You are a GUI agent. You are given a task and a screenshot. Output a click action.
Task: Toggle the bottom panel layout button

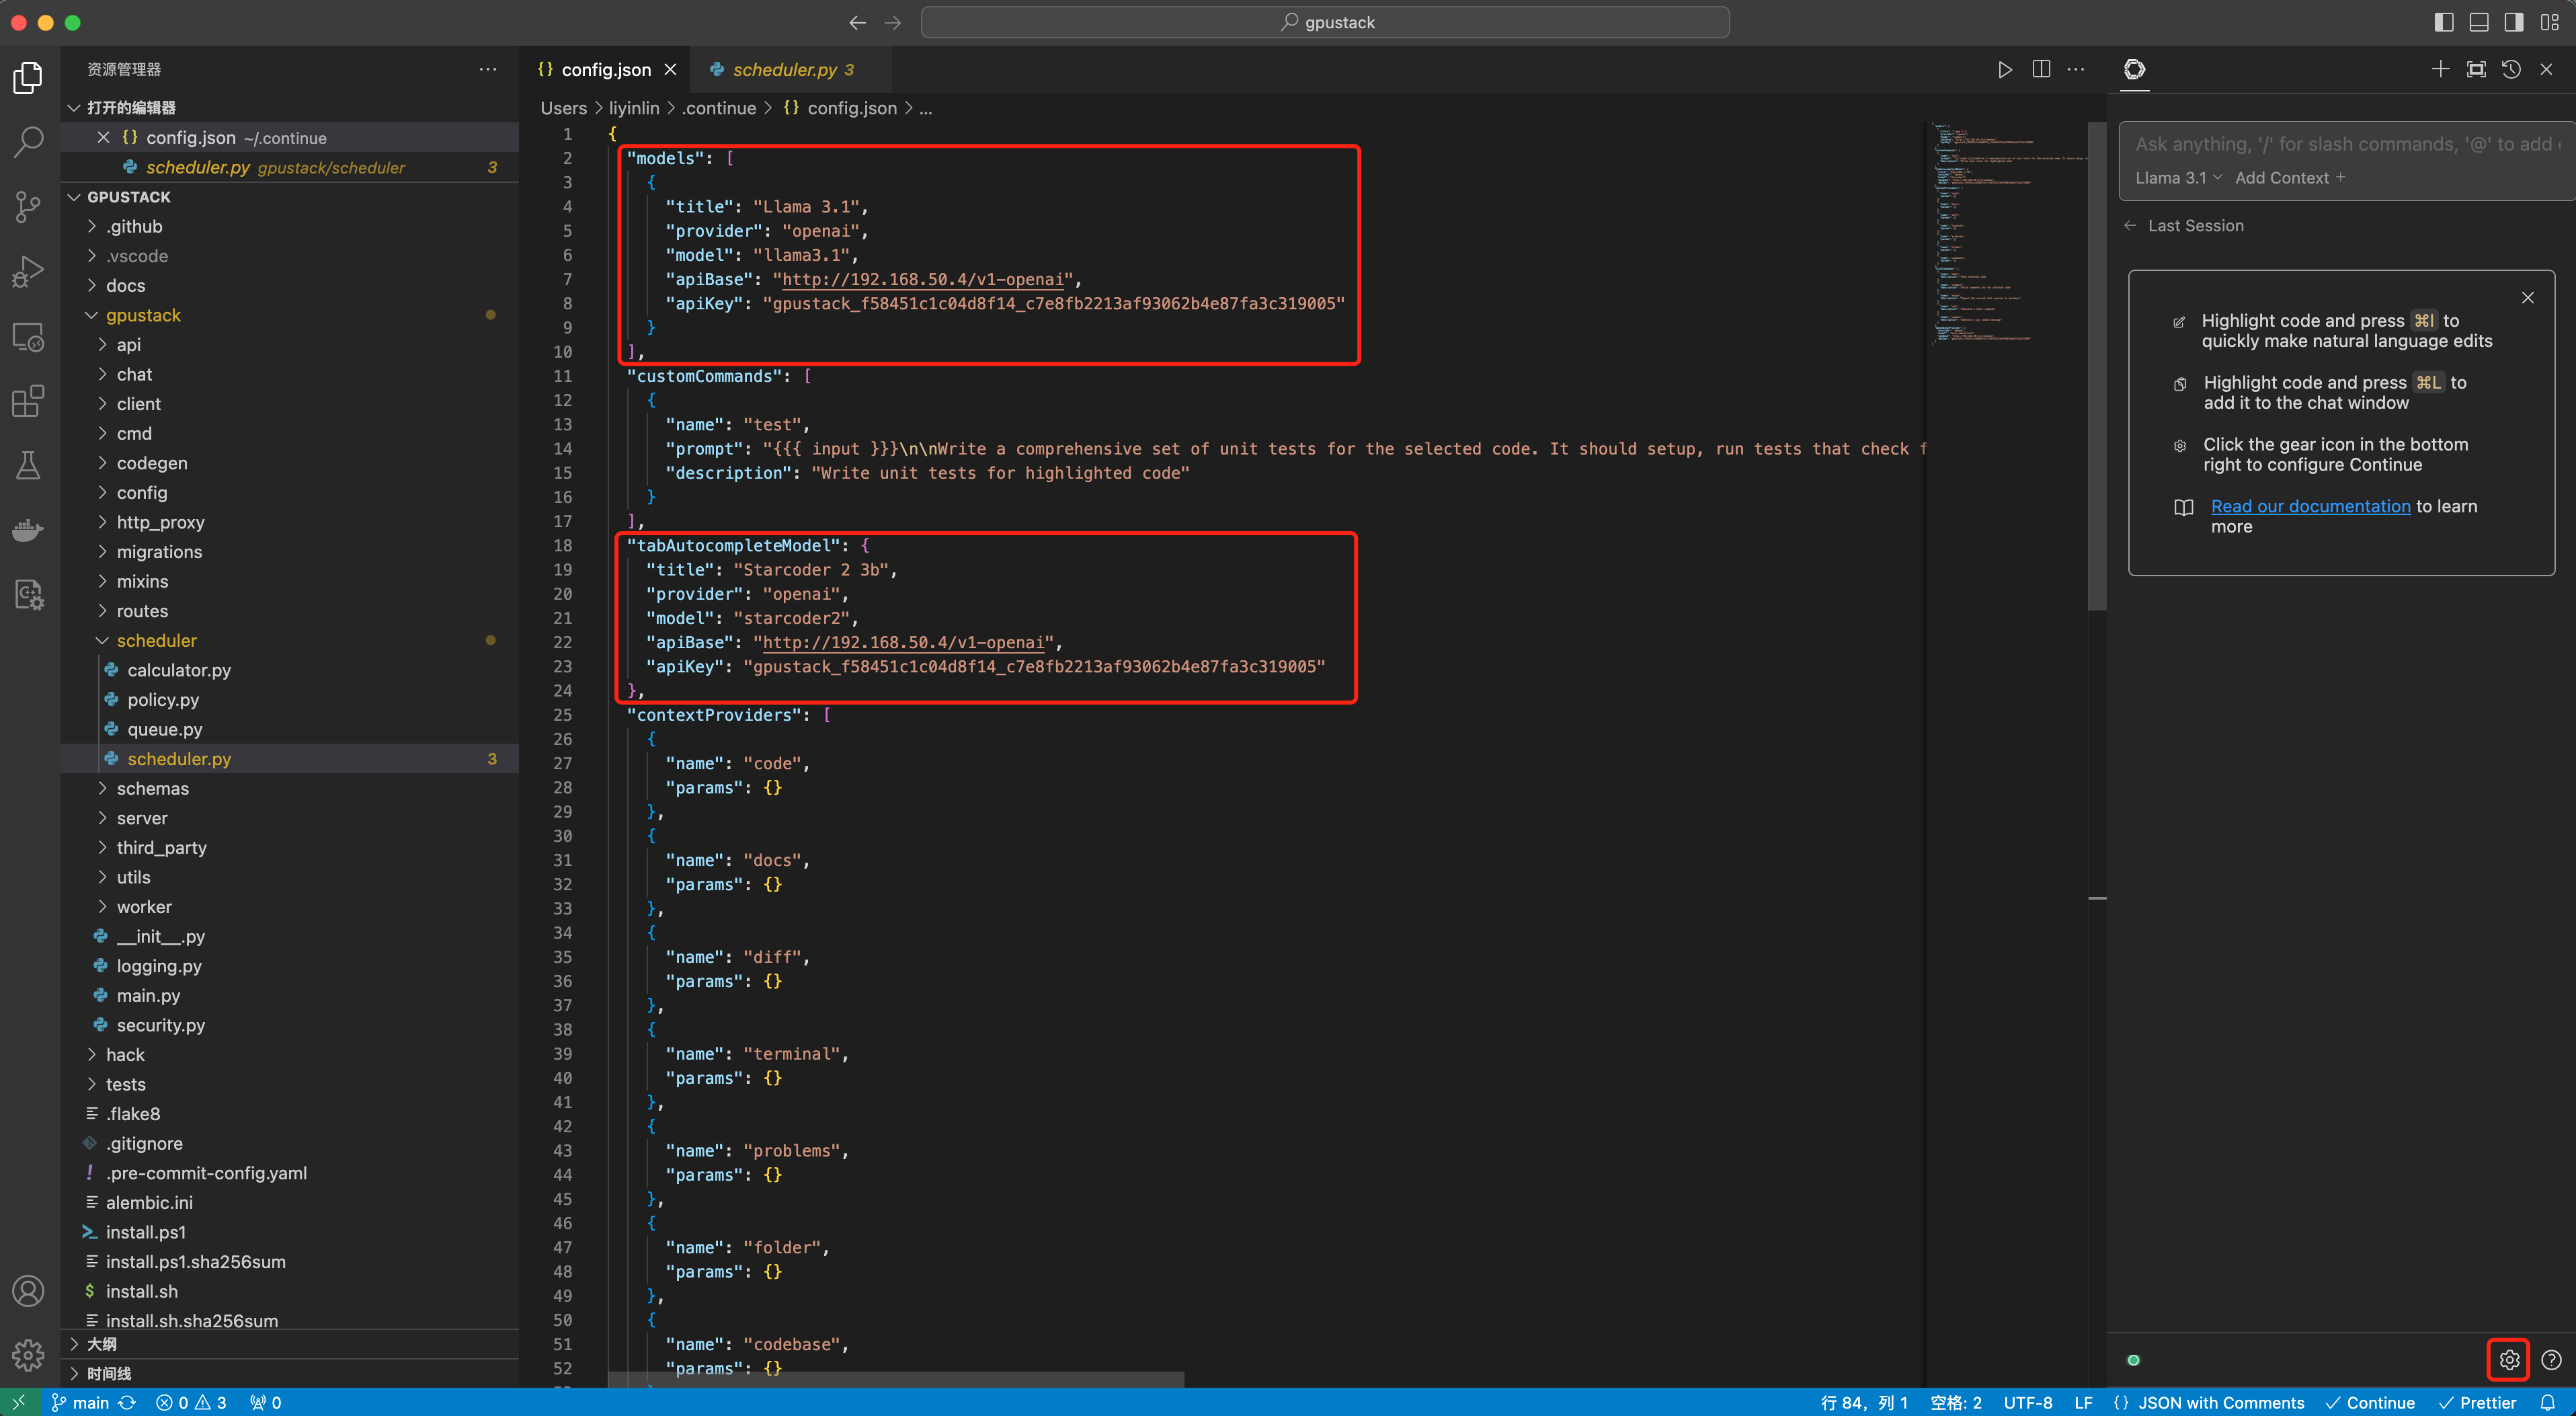click(x=2478, y=22)
